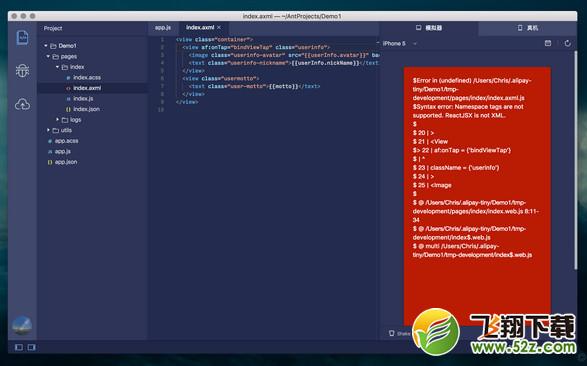
Task: Open app.js in the file tree
Action: point(63,151)
